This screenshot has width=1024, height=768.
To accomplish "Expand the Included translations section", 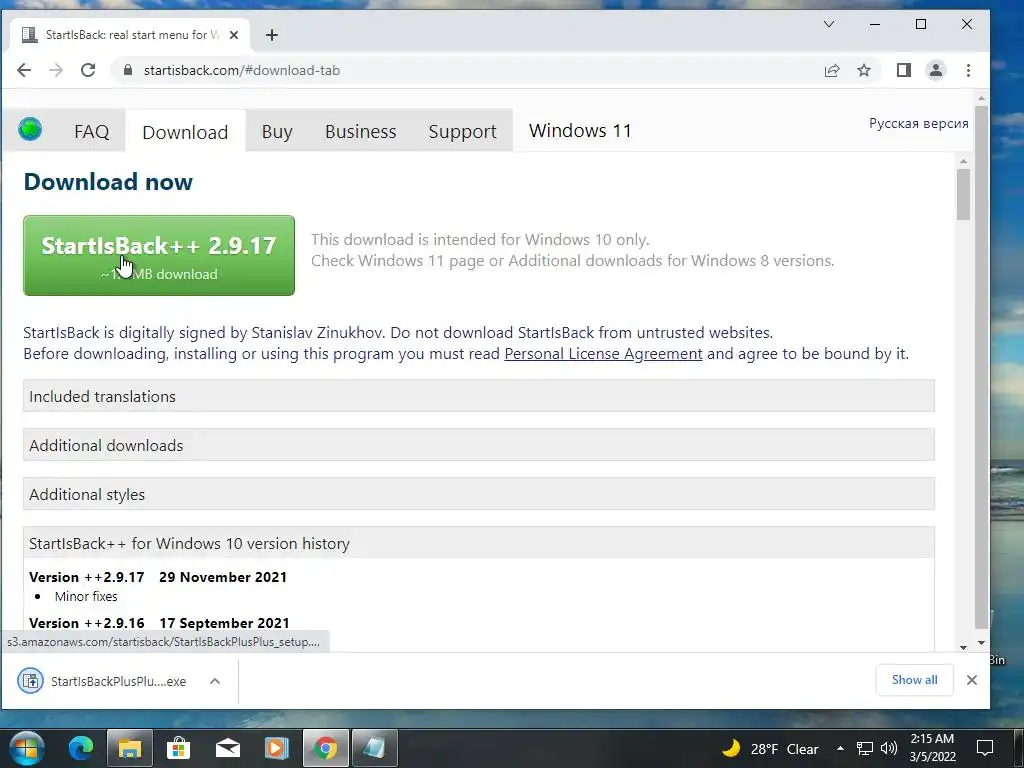I will click(479, 396).
